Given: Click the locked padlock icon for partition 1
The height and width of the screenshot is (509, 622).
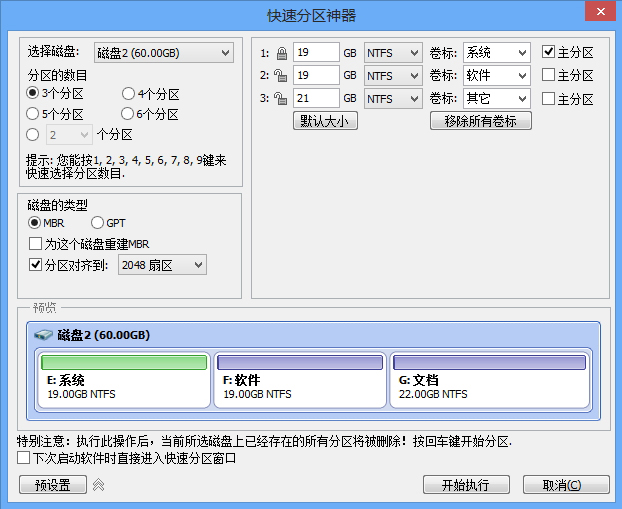Looking at the screenshot, I should [x=280, y=52].
